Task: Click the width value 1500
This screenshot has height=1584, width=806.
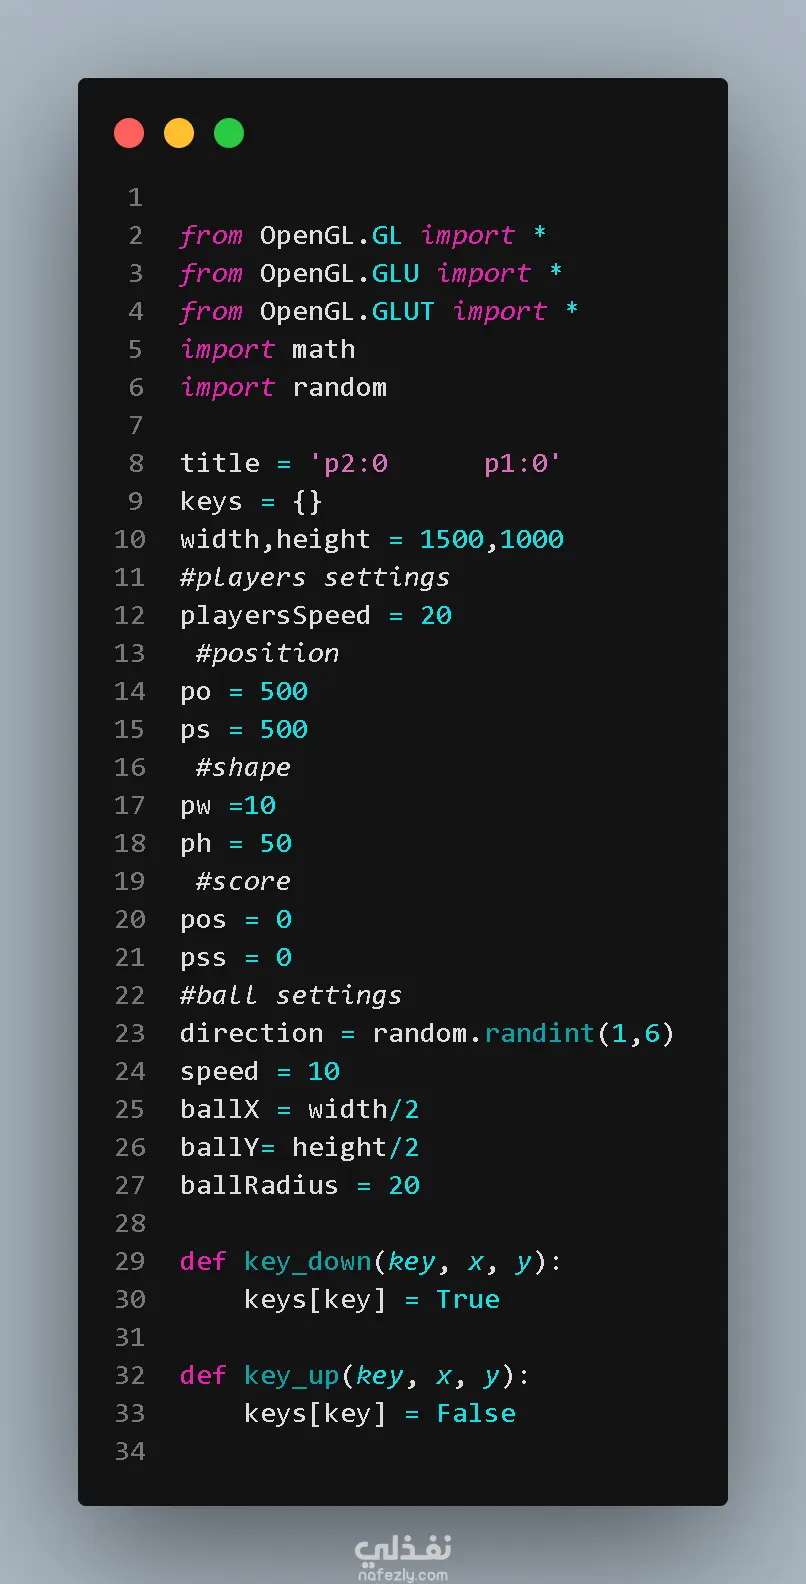Action: point(451,540)
